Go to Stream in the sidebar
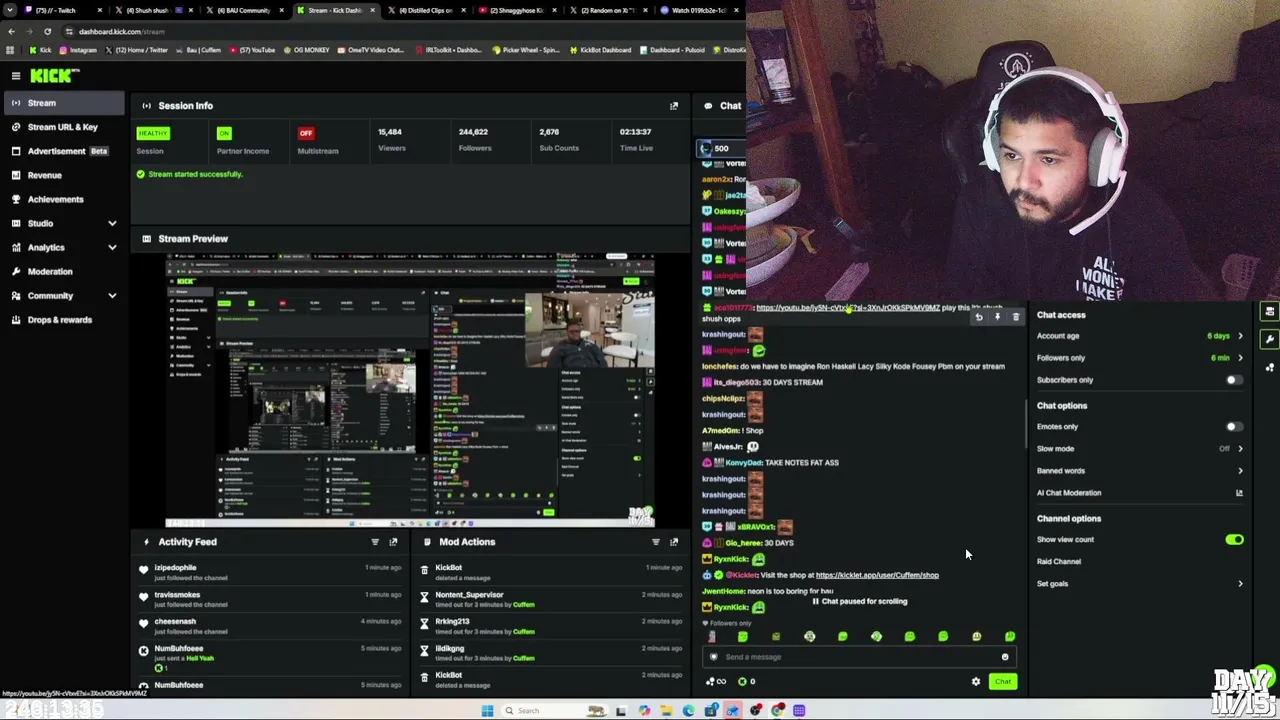This screenshot has height=720, width=1280. [64, 103]
